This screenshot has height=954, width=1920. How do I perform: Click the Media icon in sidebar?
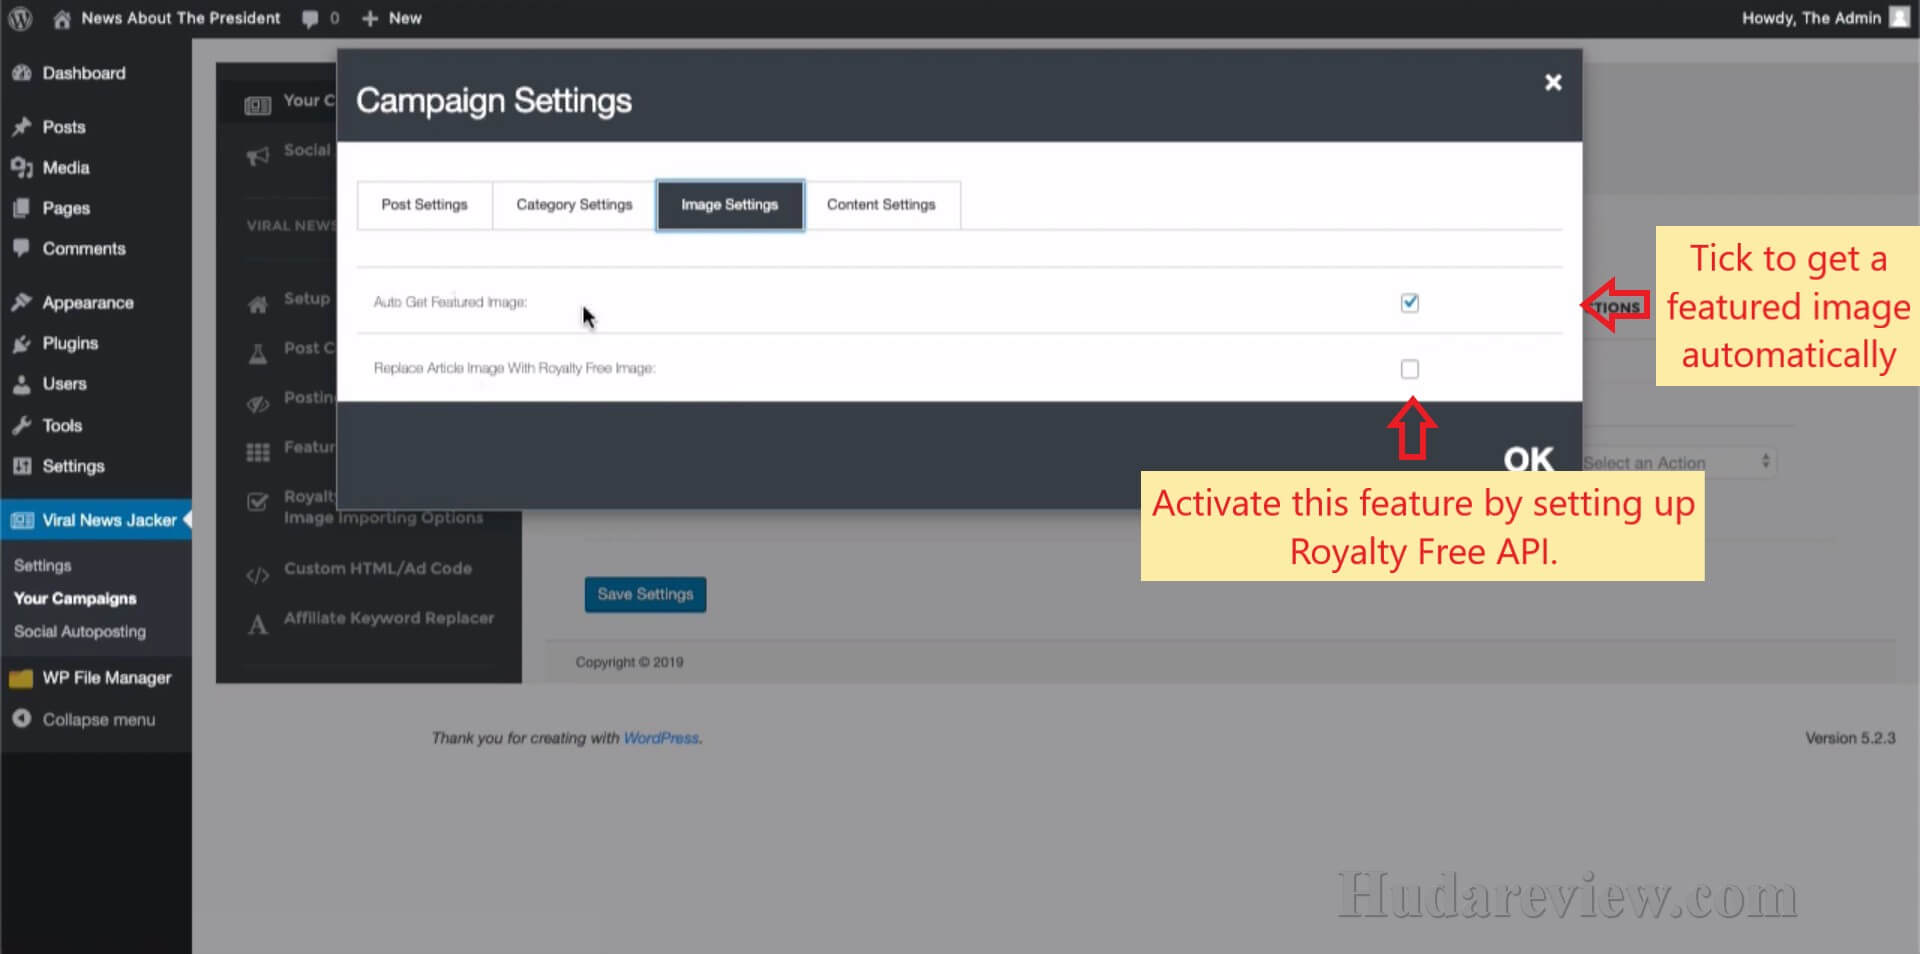click(x=21, y=168)
